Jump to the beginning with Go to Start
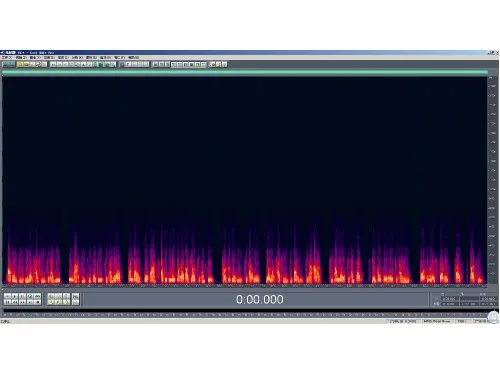This screenshot has height=375, width=500. (7, 302)
